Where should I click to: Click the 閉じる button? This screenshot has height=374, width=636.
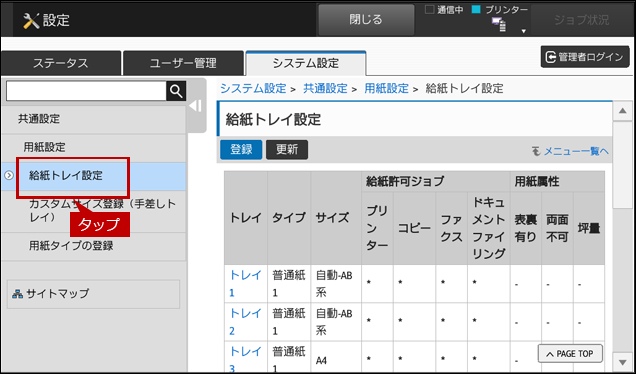tap(366, 20)
